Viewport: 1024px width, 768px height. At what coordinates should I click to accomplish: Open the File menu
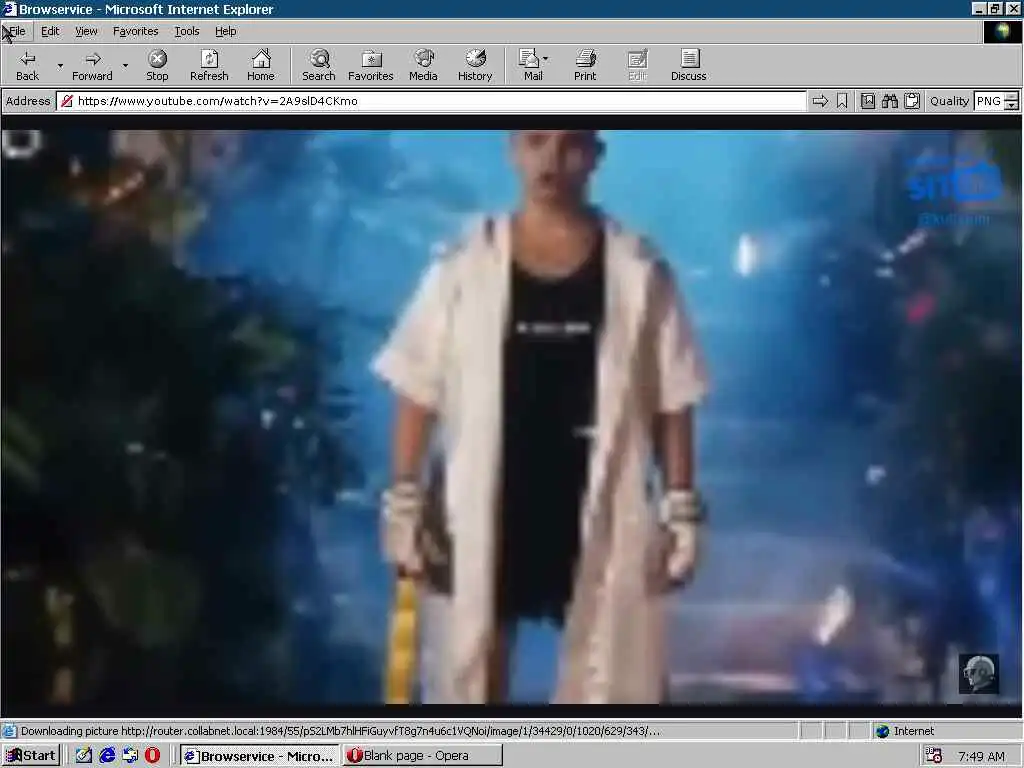[17, 31]
